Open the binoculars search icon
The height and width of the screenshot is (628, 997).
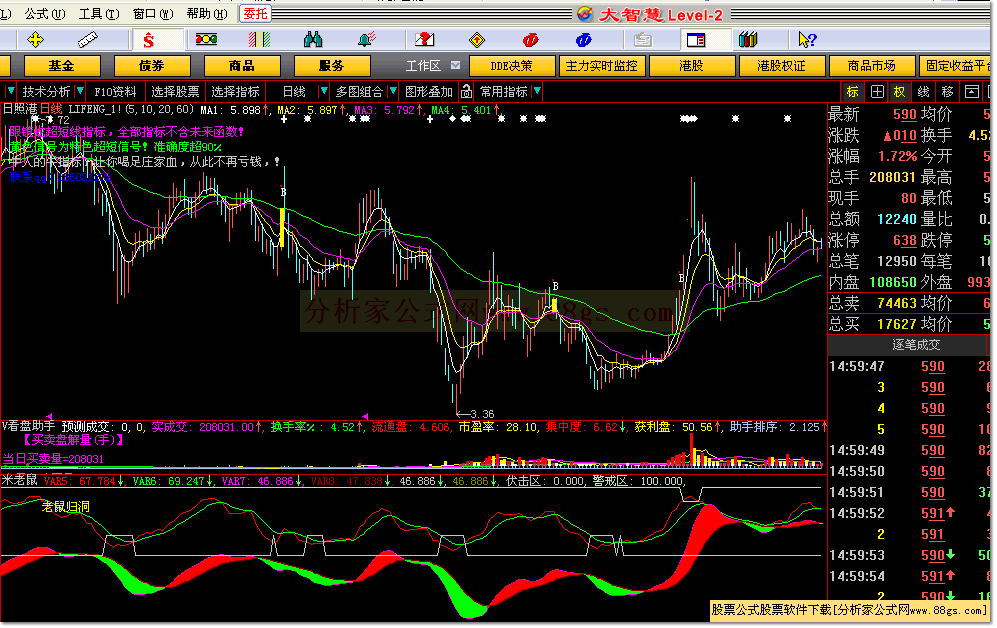point(313,40)
